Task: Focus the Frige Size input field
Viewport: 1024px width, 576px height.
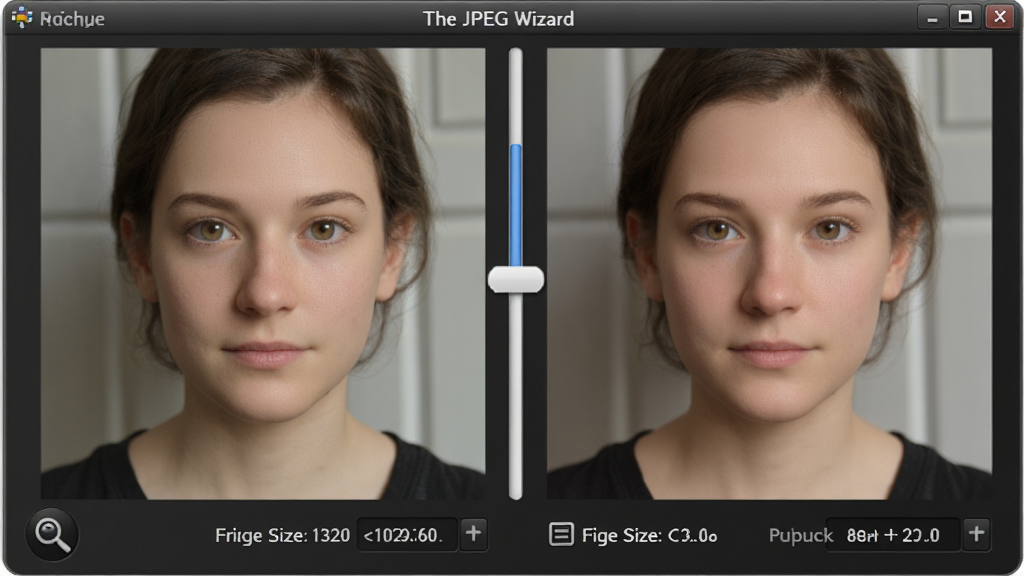Action: coord(407,535)
